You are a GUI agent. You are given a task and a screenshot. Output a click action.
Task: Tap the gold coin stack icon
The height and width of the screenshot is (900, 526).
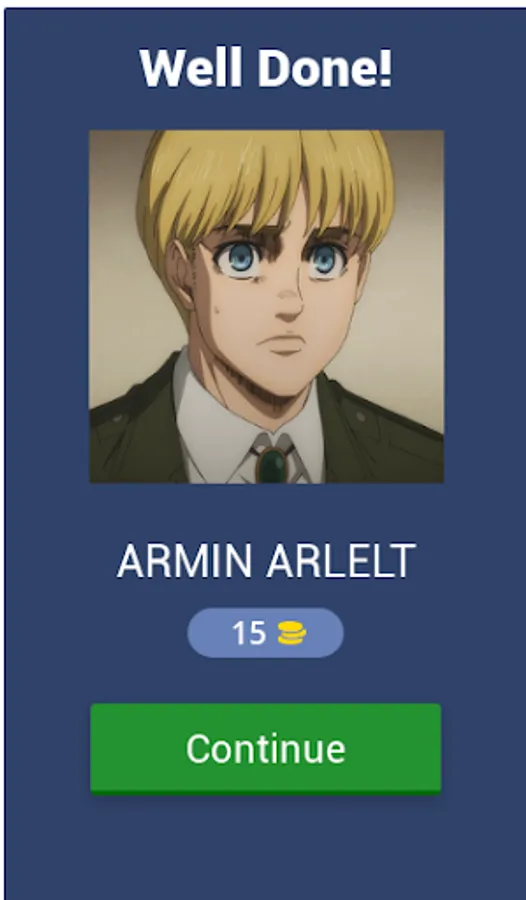click(x=292, y=634)
